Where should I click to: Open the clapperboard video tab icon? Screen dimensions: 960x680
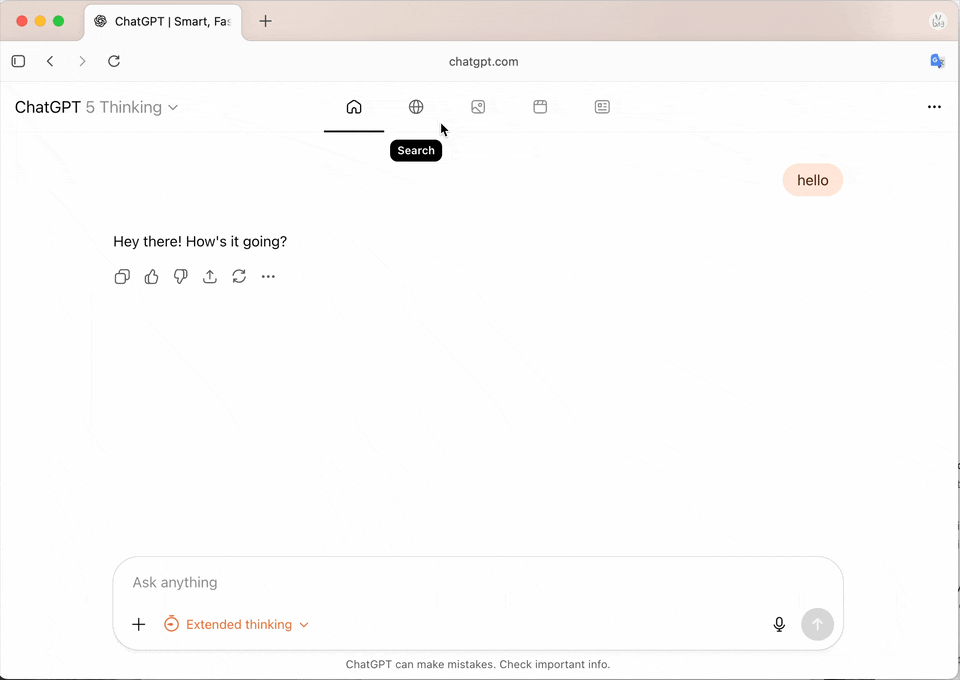pos(540,107)
